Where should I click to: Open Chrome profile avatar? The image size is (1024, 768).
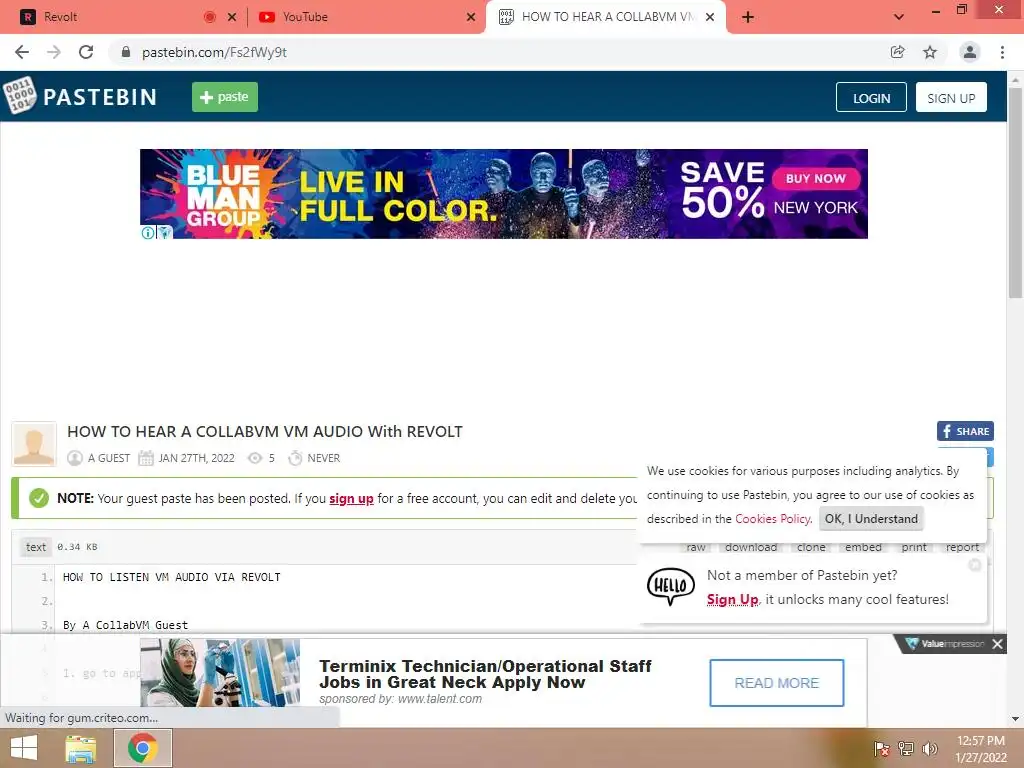(x=970, y=52)
